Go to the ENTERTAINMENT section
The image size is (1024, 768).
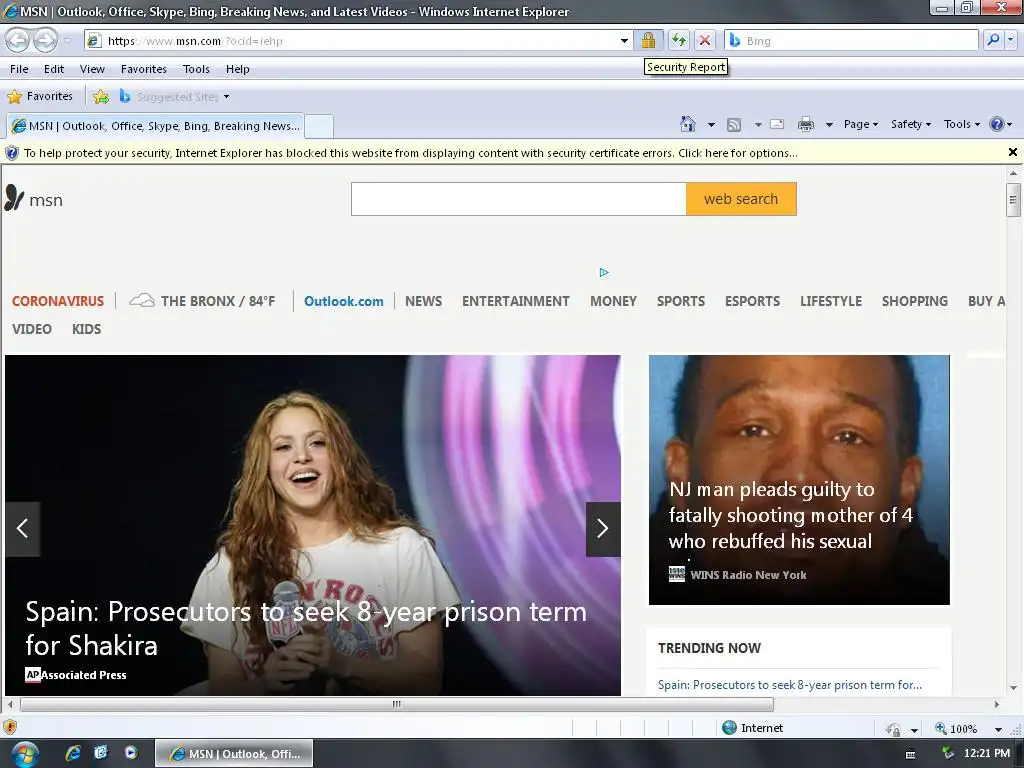[516, 301]
